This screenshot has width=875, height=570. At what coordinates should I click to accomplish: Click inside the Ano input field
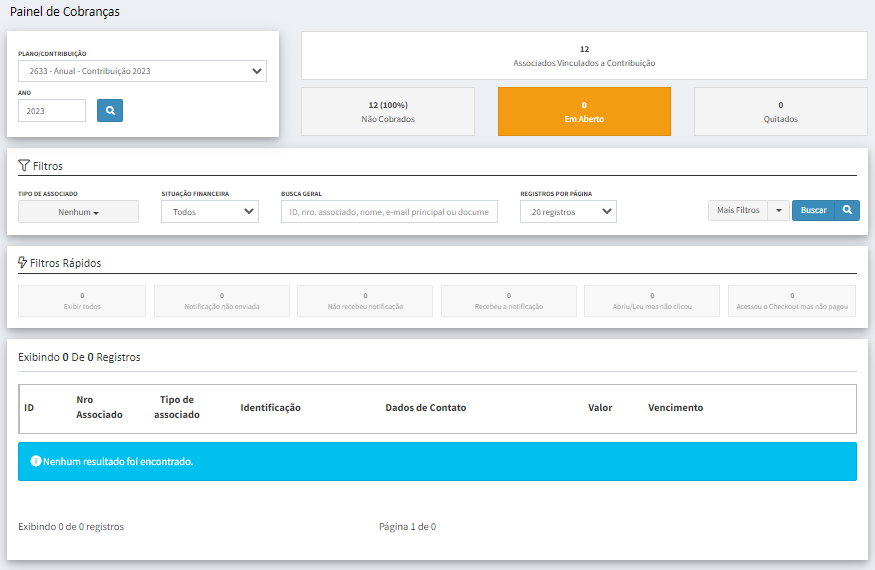coord(52,111)
